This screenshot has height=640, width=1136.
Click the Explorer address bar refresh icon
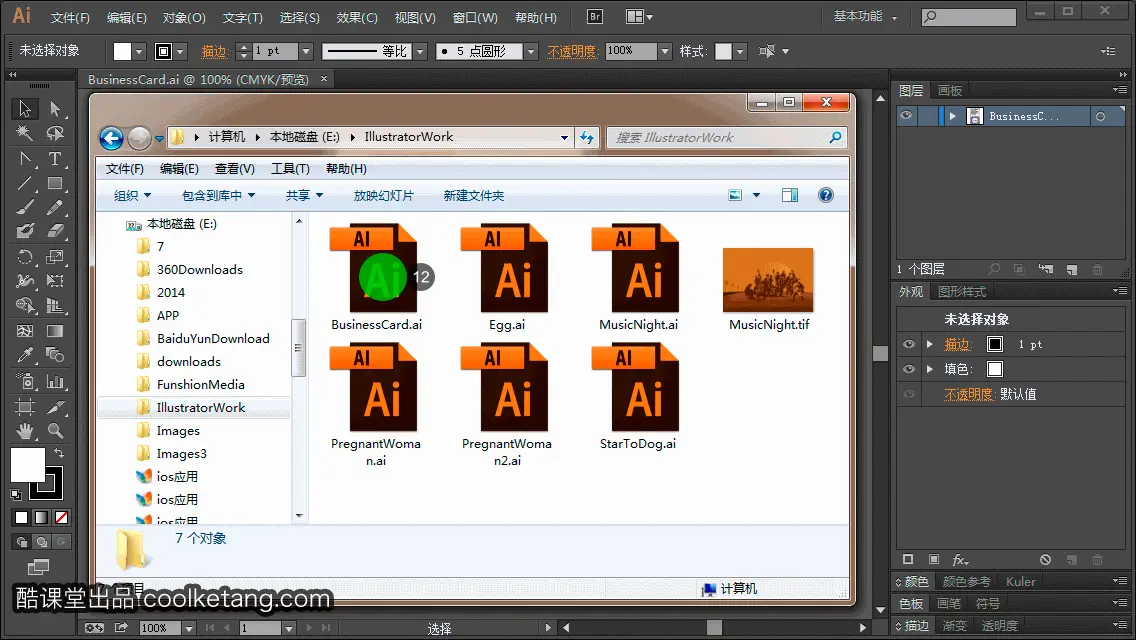pyautogui.click(x=587, y=137)
